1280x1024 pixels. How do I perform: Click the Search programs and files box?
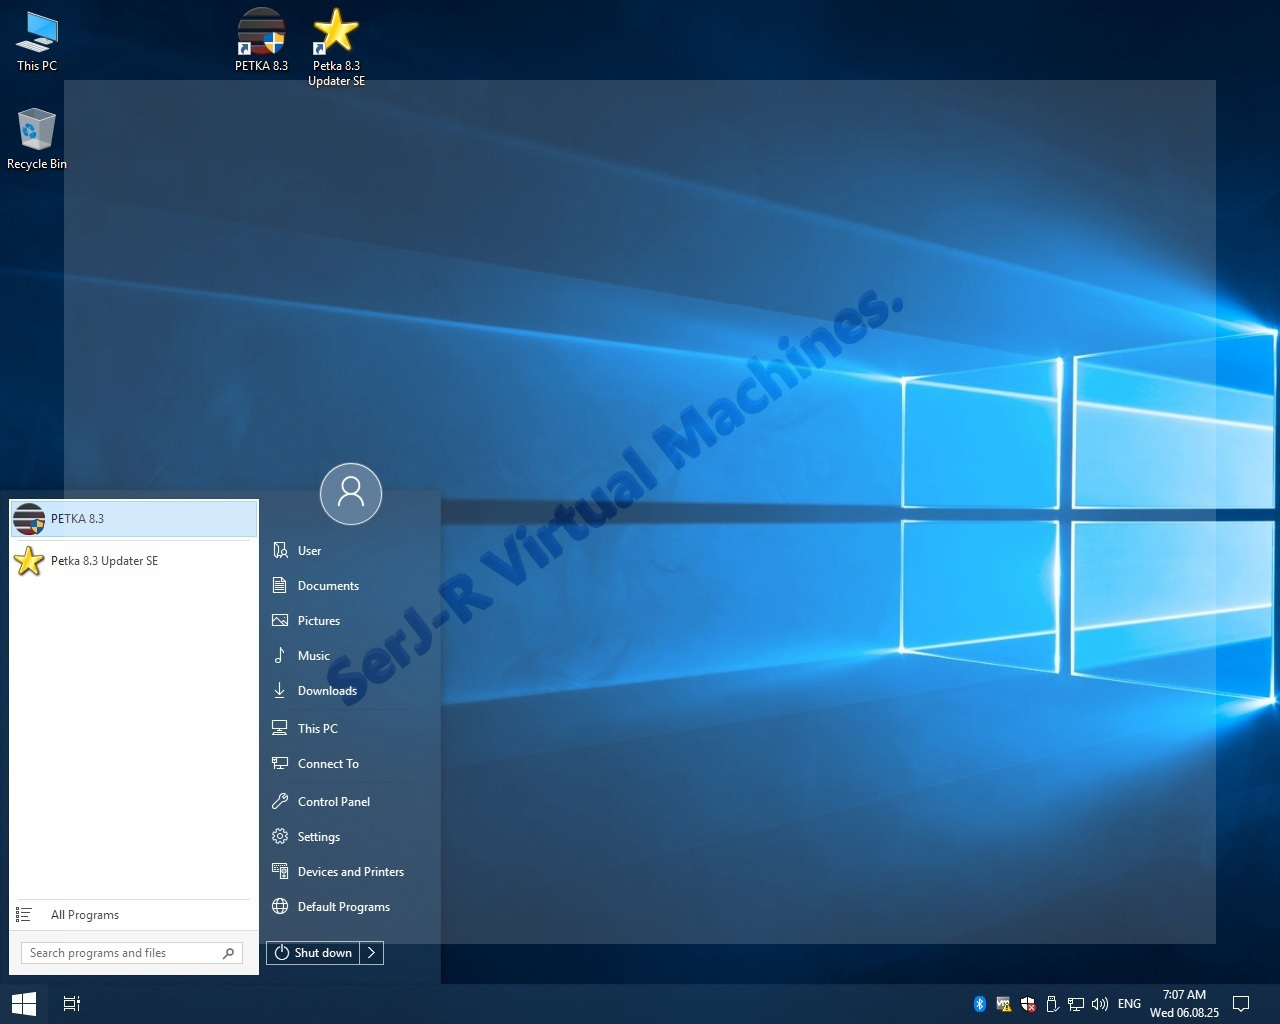[122, 953]
